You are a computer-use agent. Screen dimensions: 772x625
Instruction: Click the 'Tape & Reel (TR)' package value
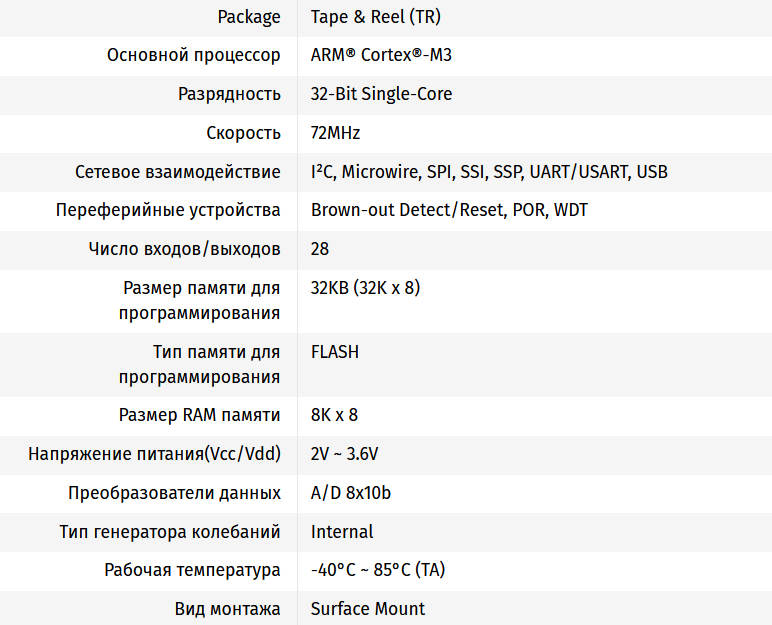pos(375,17)
